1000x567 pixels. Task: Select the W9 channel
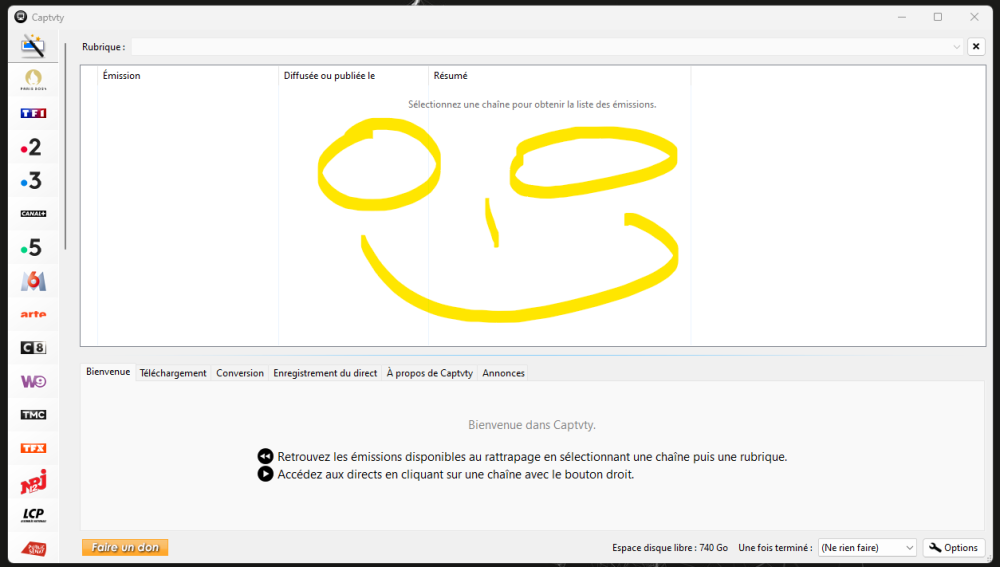pyautogui.click(x=33, y=381)
